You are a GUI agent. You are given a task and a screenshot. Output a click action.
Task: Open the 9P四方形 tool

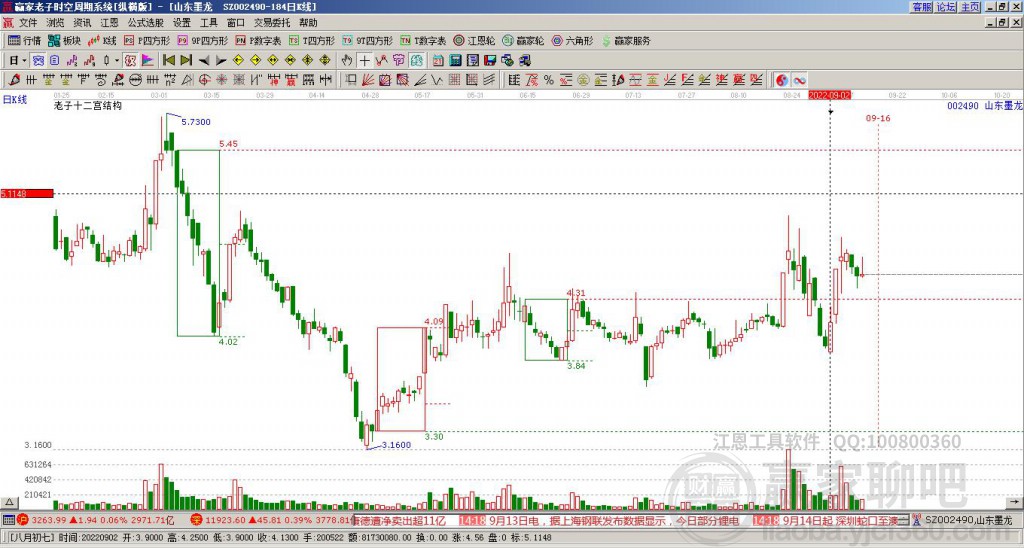[x=203, y=40]
